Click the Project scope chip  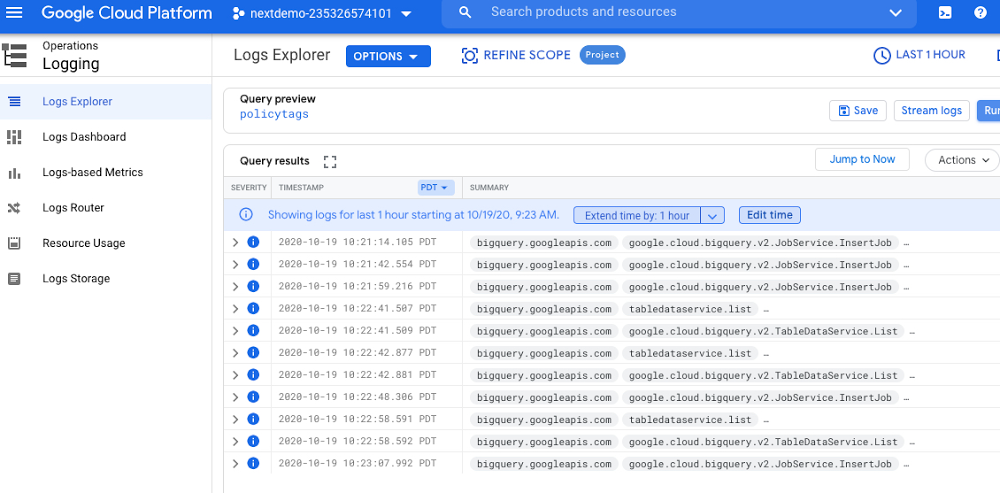[x=603, y=55]
